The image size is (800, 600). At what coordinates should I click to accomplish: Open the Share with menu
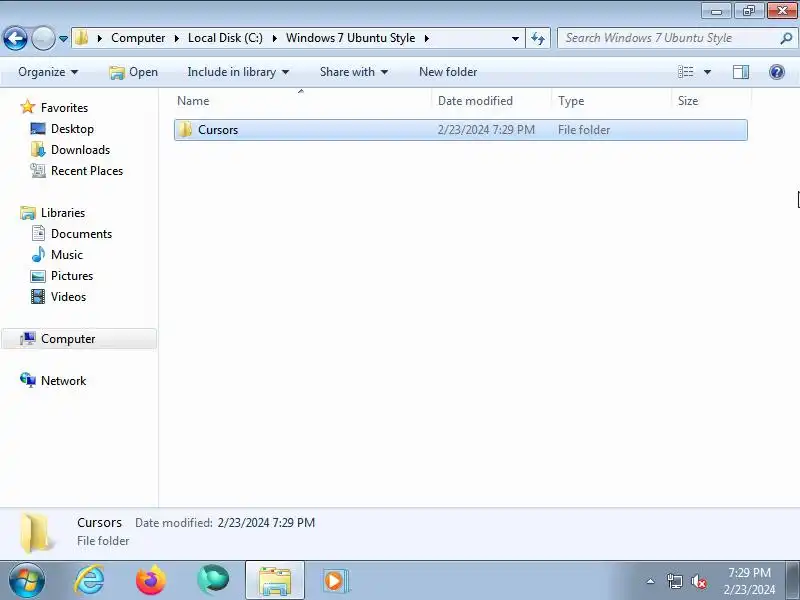(354, 72)
